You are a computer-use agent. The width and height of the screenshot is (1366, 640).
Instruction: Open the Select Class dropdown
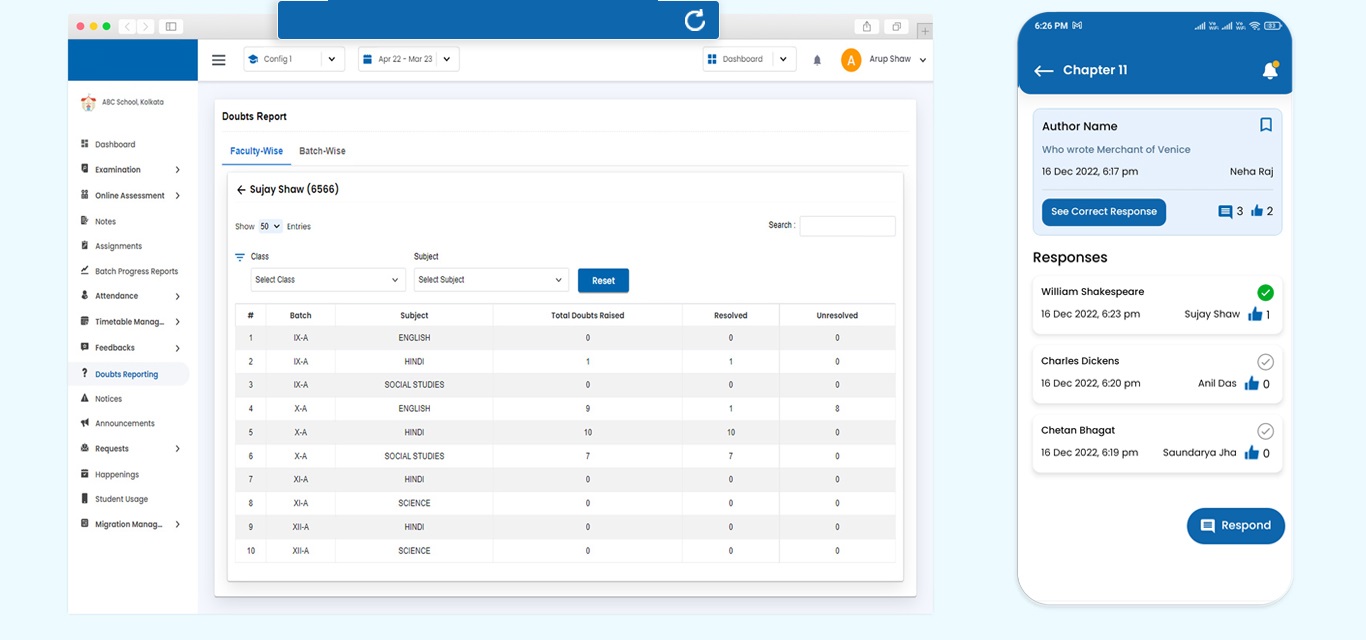327,280
